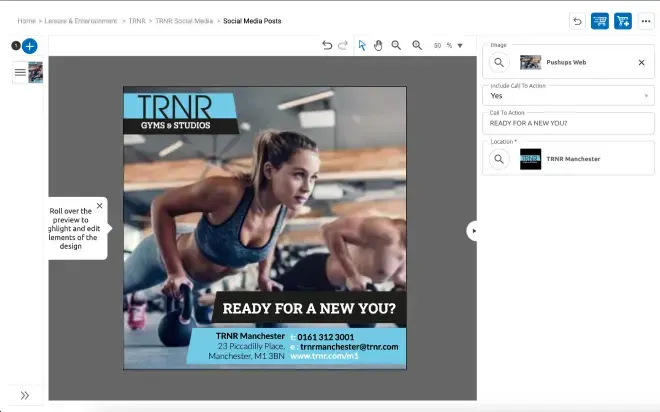Remove the Pushups Web image selection
660x412 pixels.
(641, 62)
